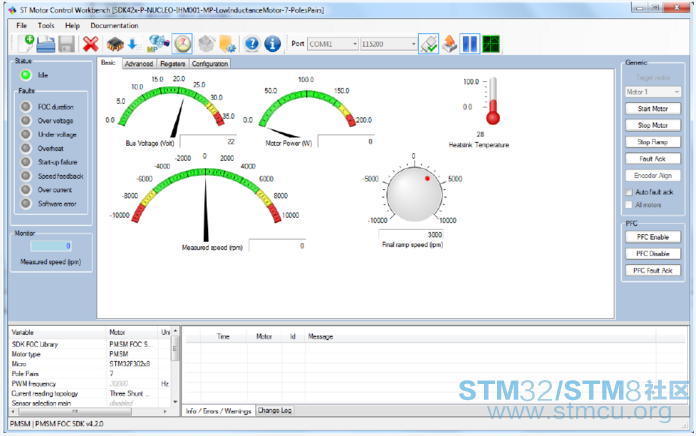Click the Speed feedback fault indicator
This screenshot has width=696, height=436.
pos(26,176)
